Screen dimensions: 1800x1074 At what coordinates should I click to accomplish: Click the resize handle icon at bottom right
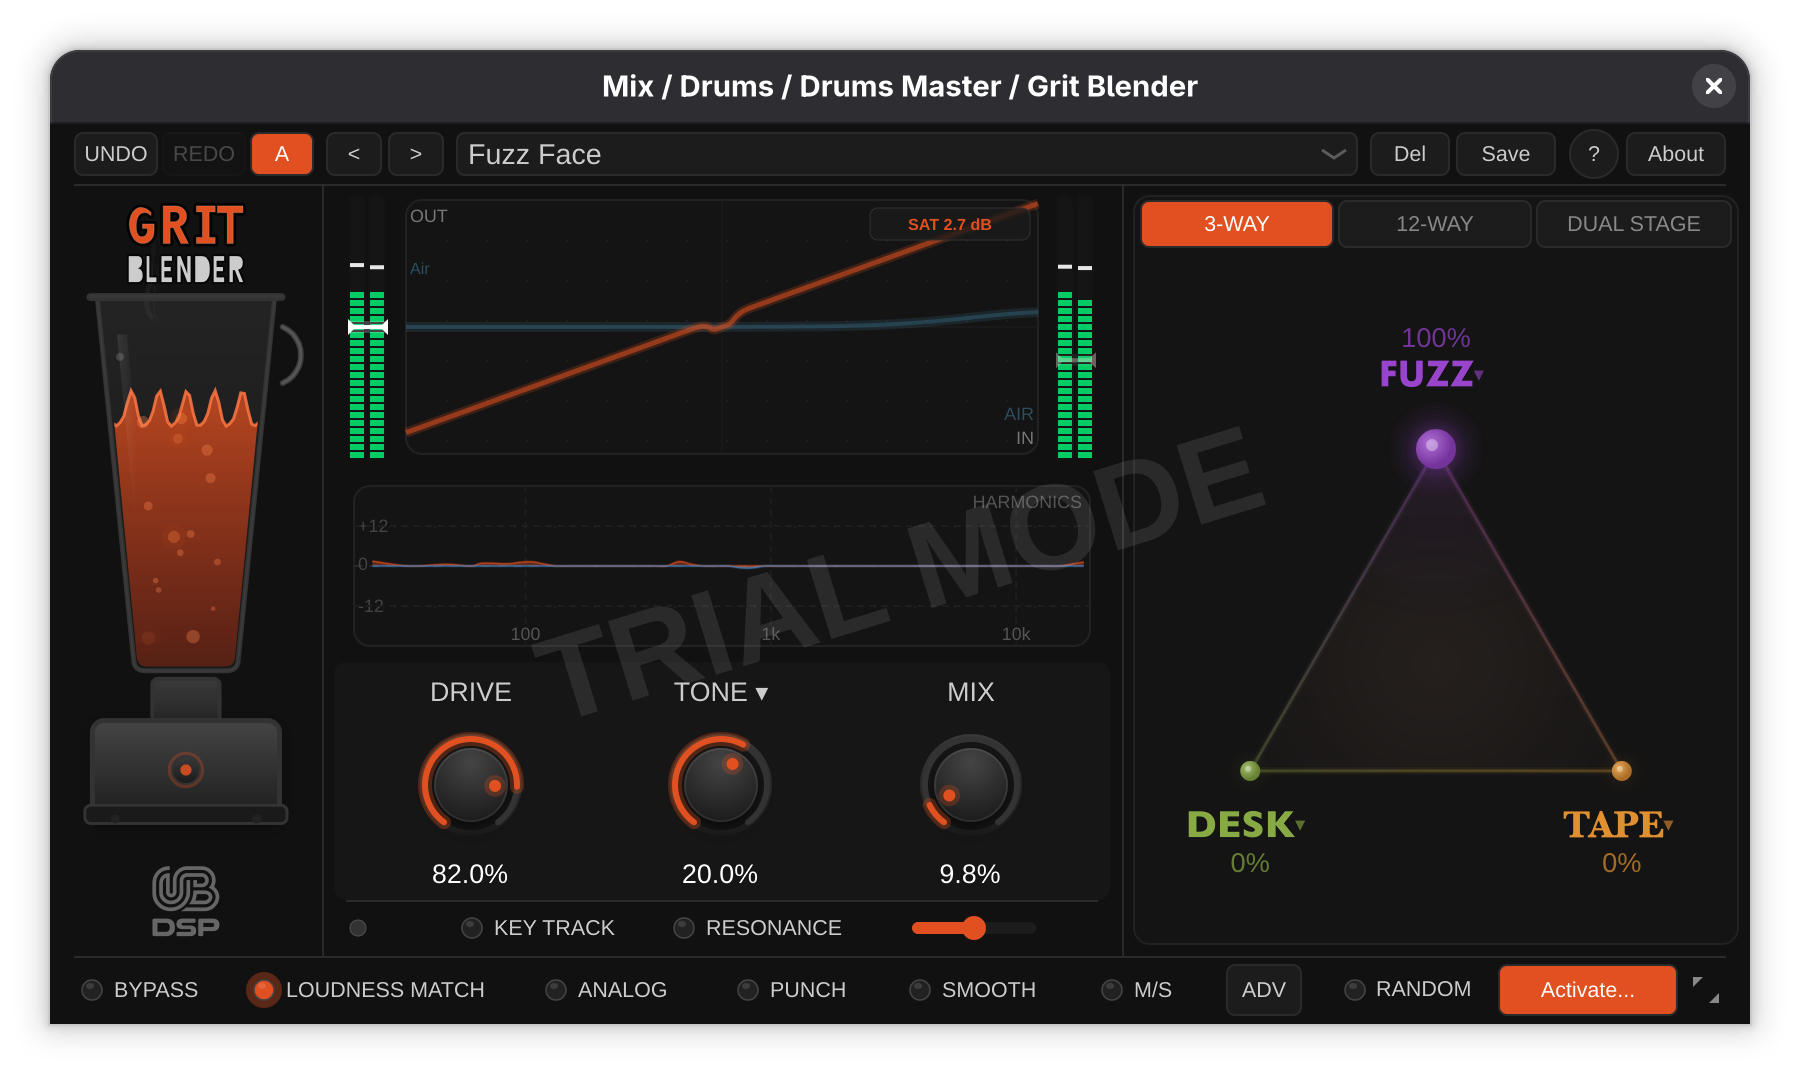[1706, 990]
